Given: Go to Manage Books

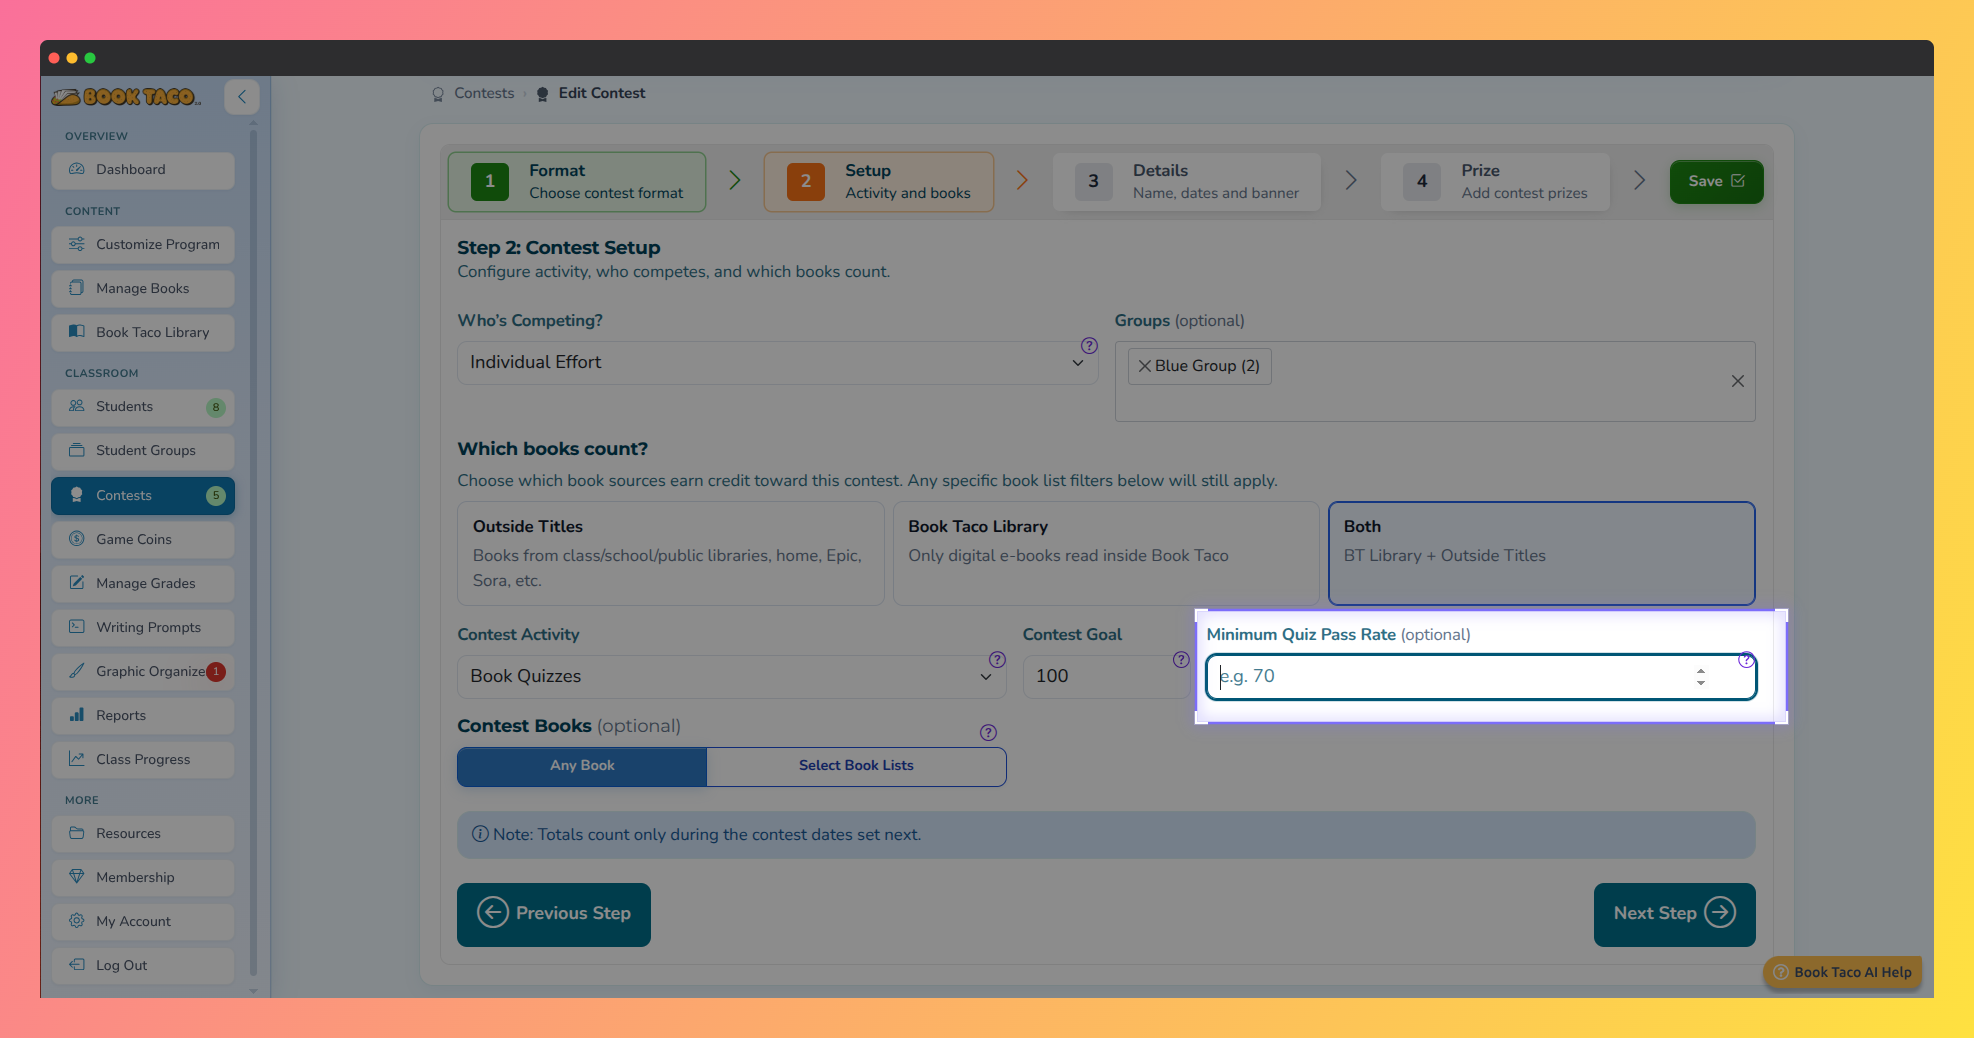Looking at the screenshot, I should pos(143,289).
